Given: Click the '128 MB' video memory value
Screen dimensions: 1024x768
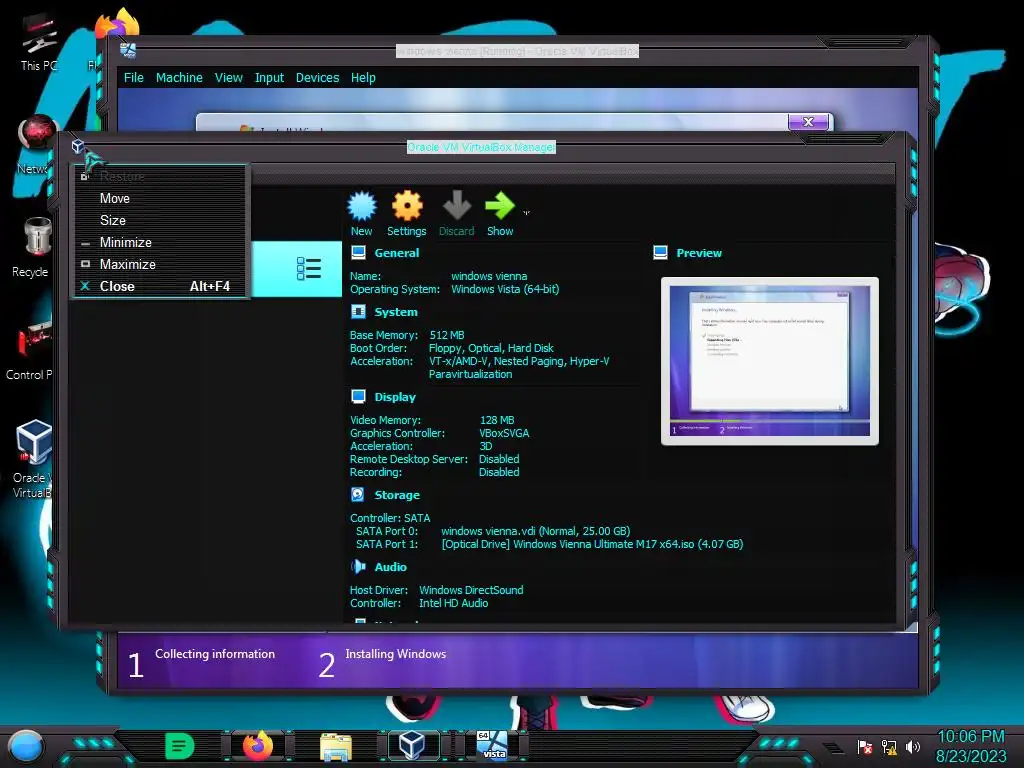Looking at the screenshot, I should click(x=497, y=420).
